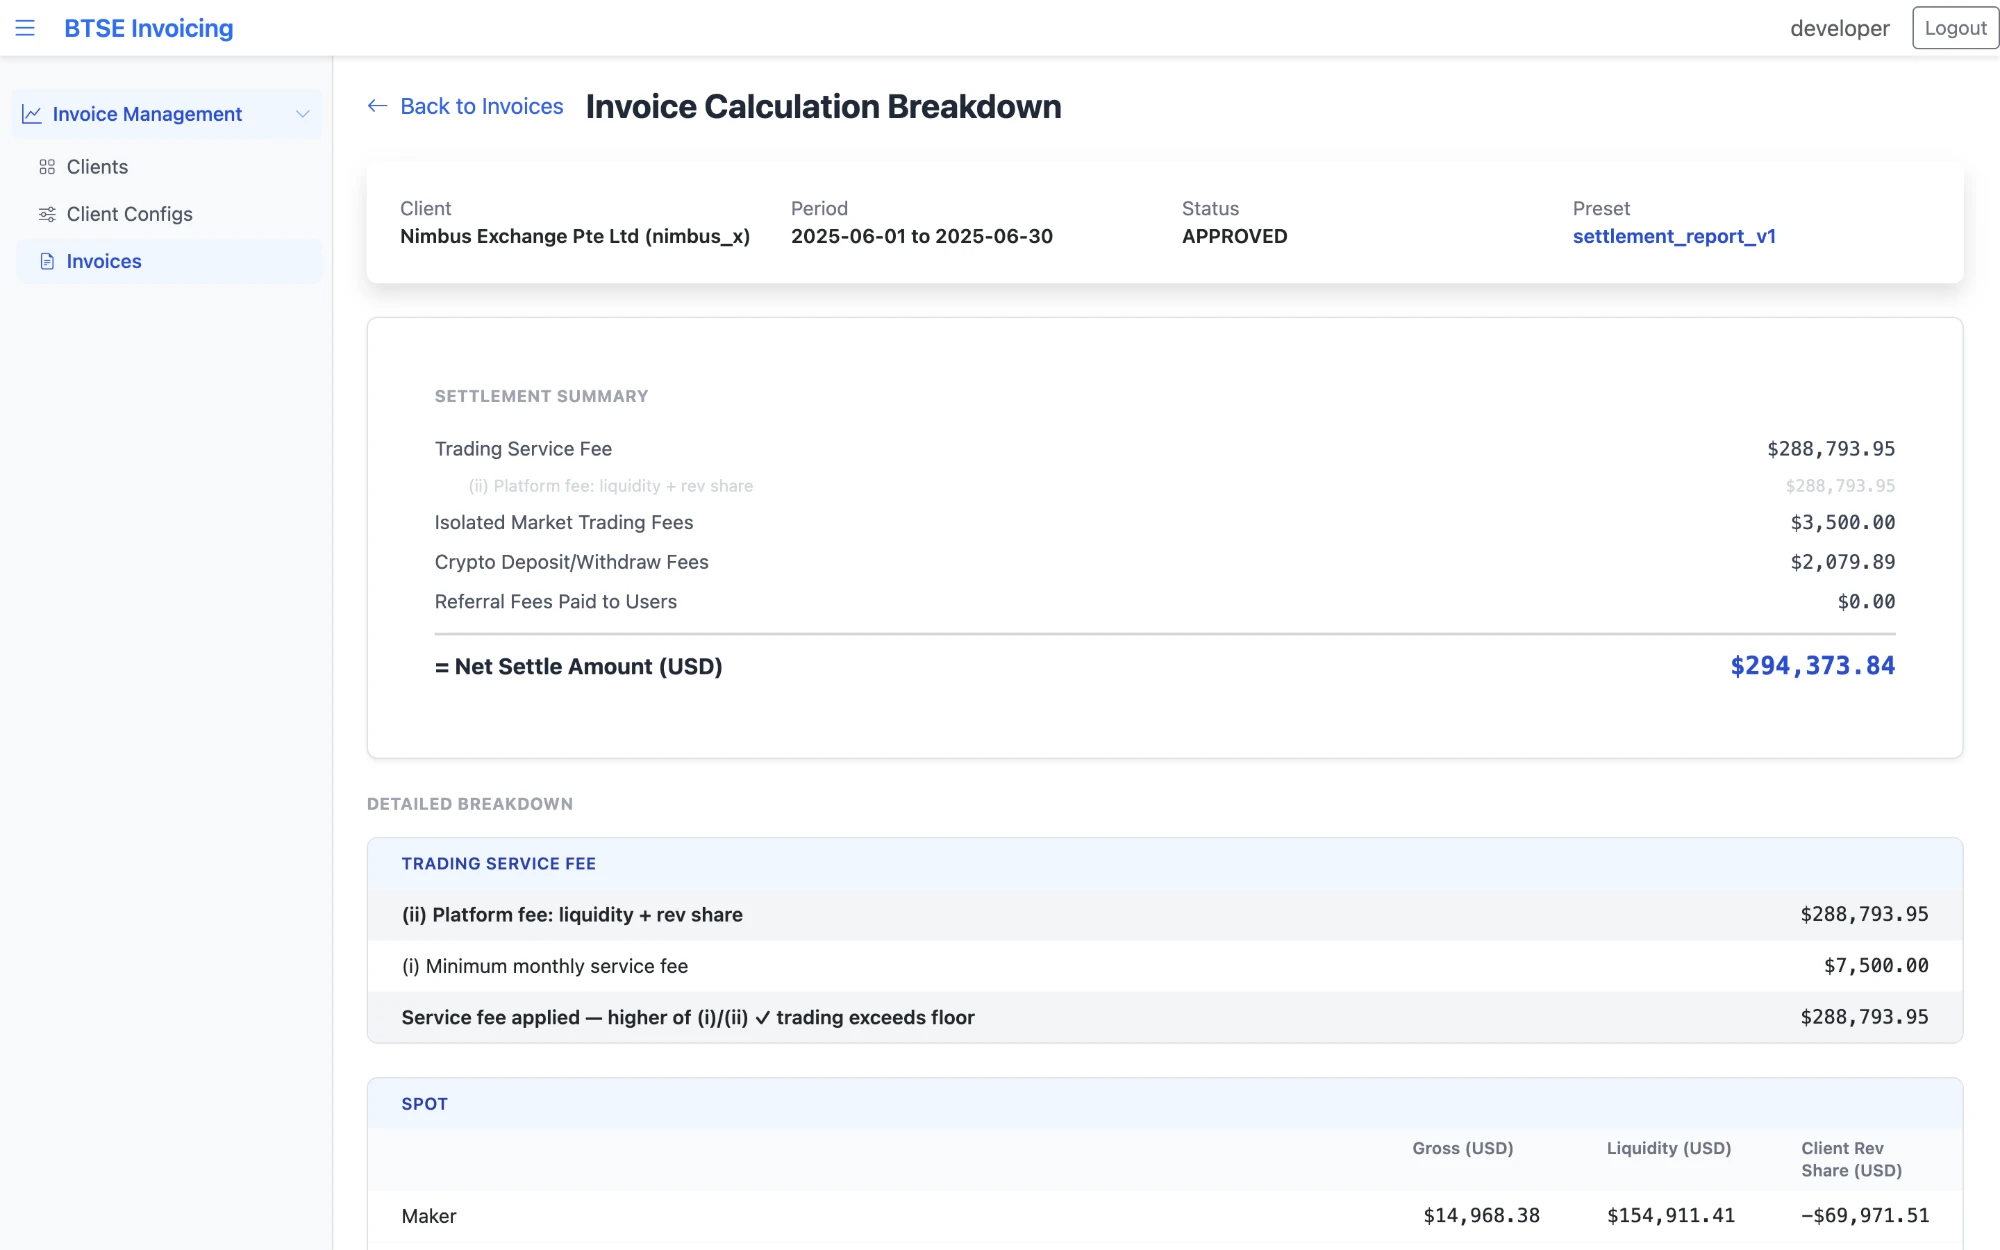The width and height of the screenshot is (2000, 1250).
Task: Click Service fee applied row
Action: (x=1165, y=1017)
